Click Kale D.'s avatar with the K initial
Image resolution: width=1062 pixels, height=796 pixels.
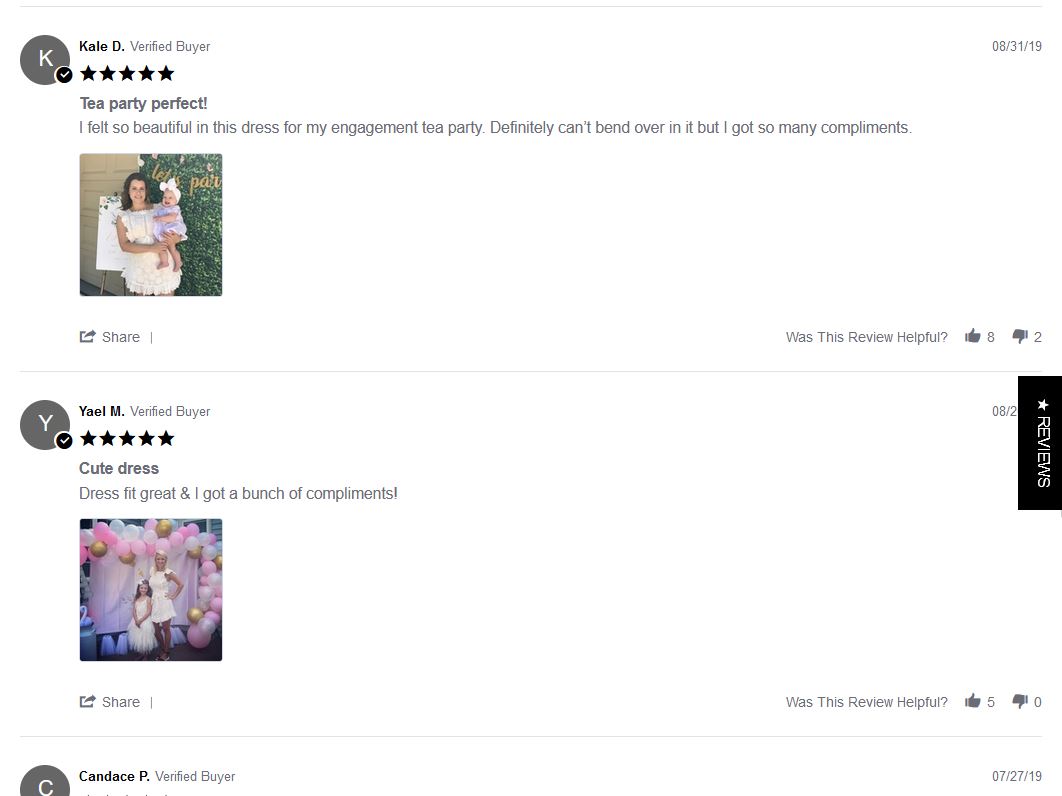click(x=45, y=60)
